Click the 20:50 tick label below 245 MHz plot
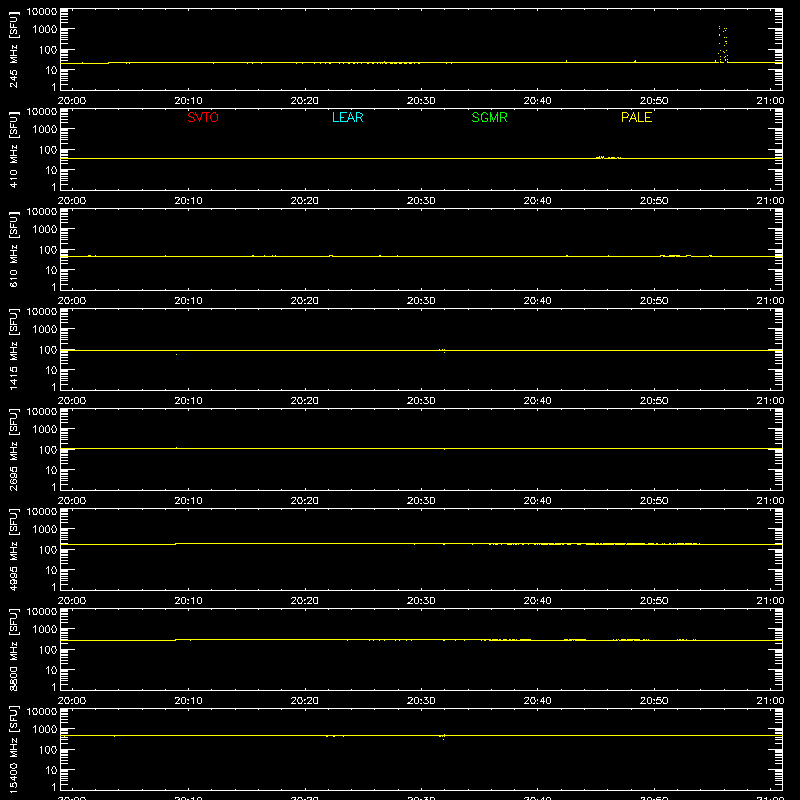 click(654, 101)
